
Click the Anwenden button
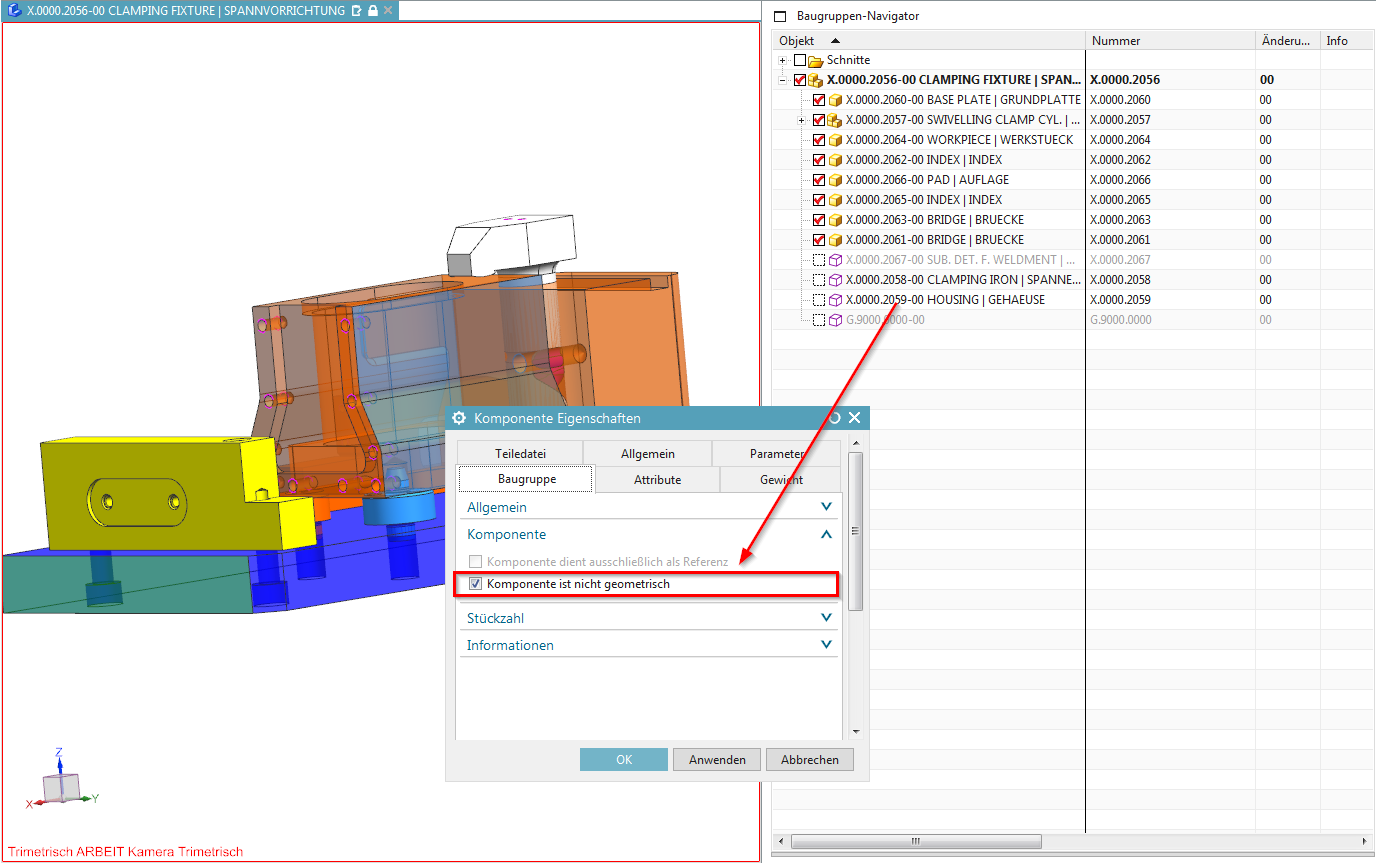click(716, 760)
